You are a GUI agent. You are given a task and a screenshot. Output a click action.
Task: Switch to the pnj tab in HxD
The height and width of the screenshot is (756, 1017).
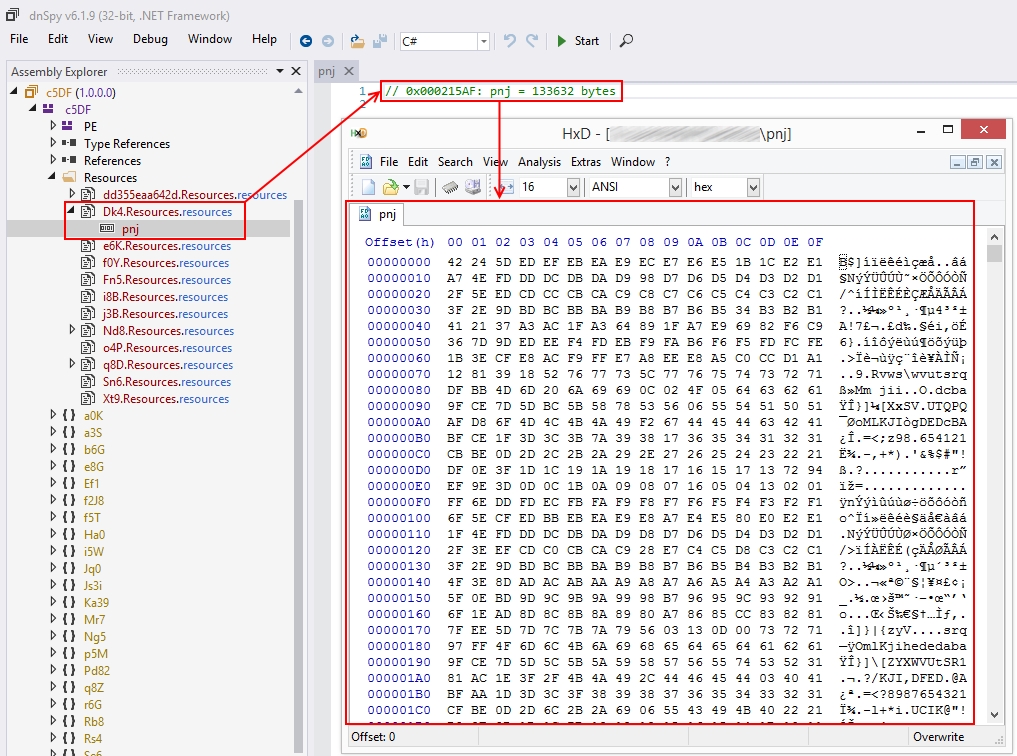(x=387, y=213)
